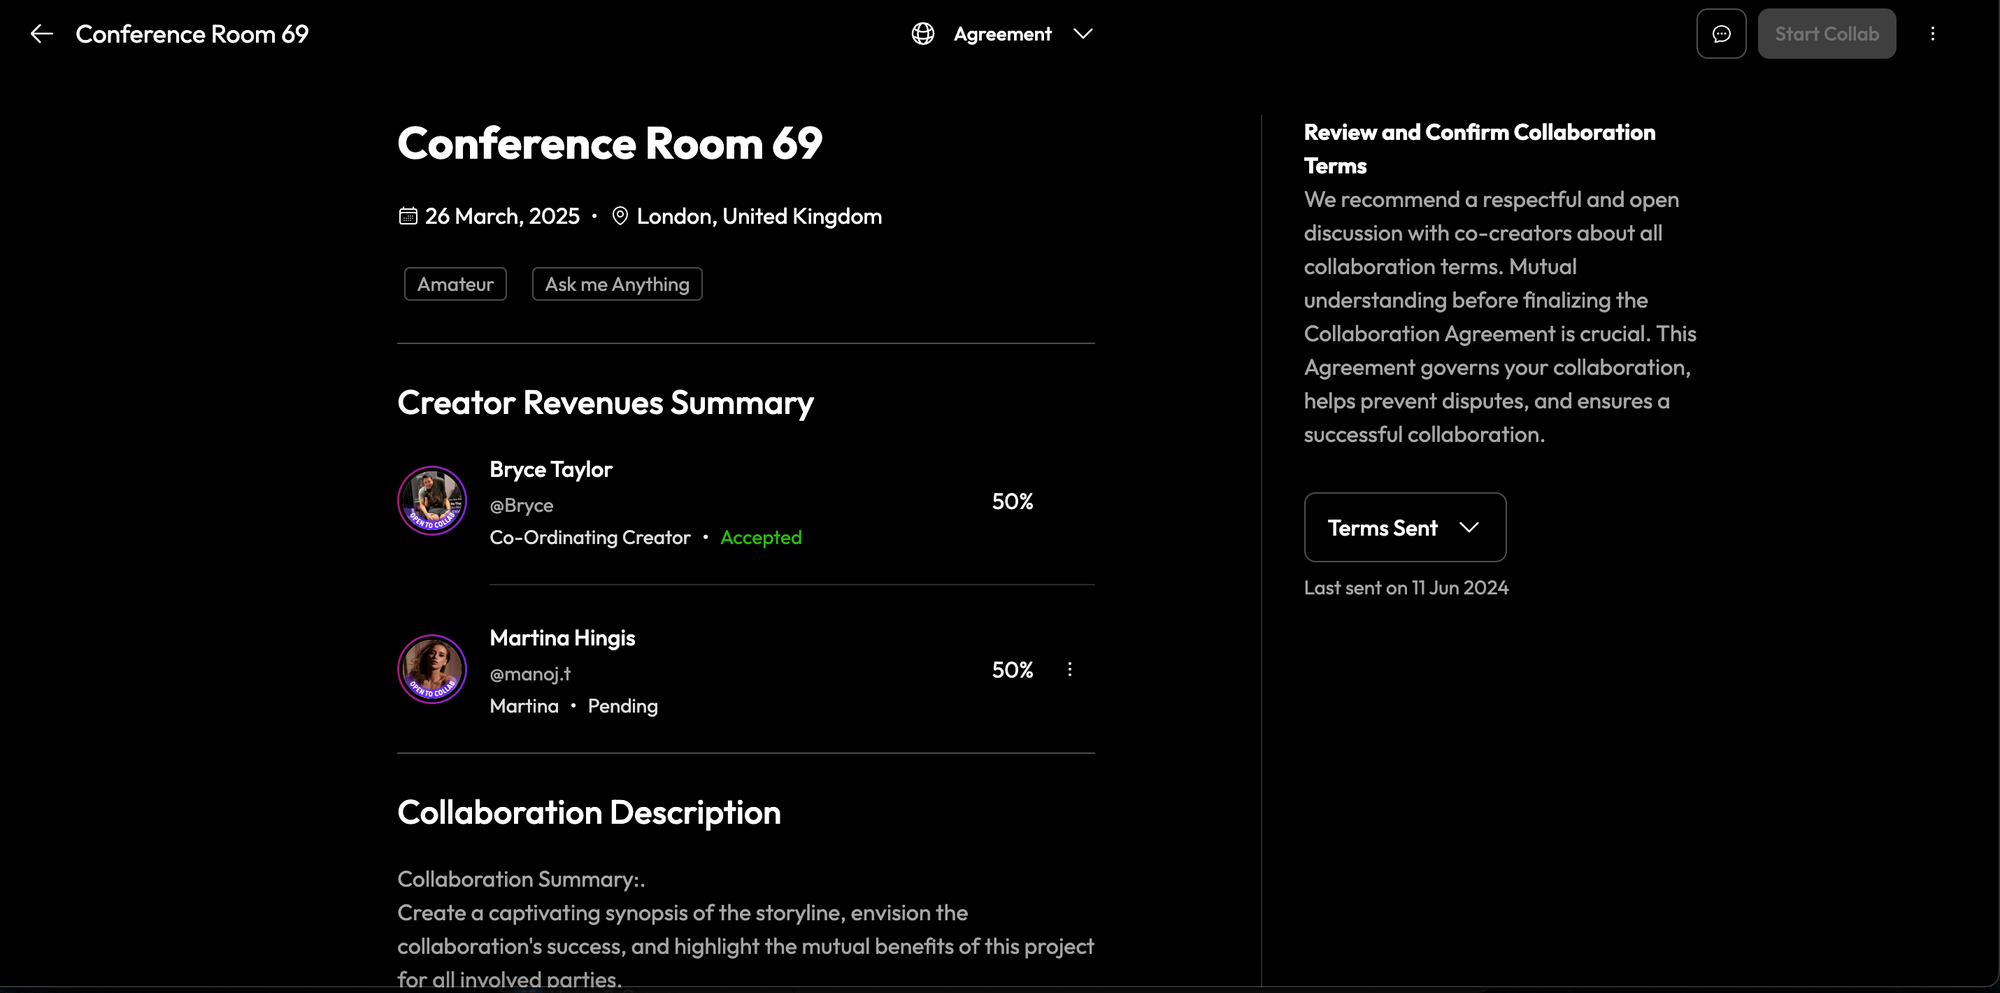Click the @Bryce username handle
Image resolution: width=2000 pixels, height=993 pixels.
click(x=521, y=506)
